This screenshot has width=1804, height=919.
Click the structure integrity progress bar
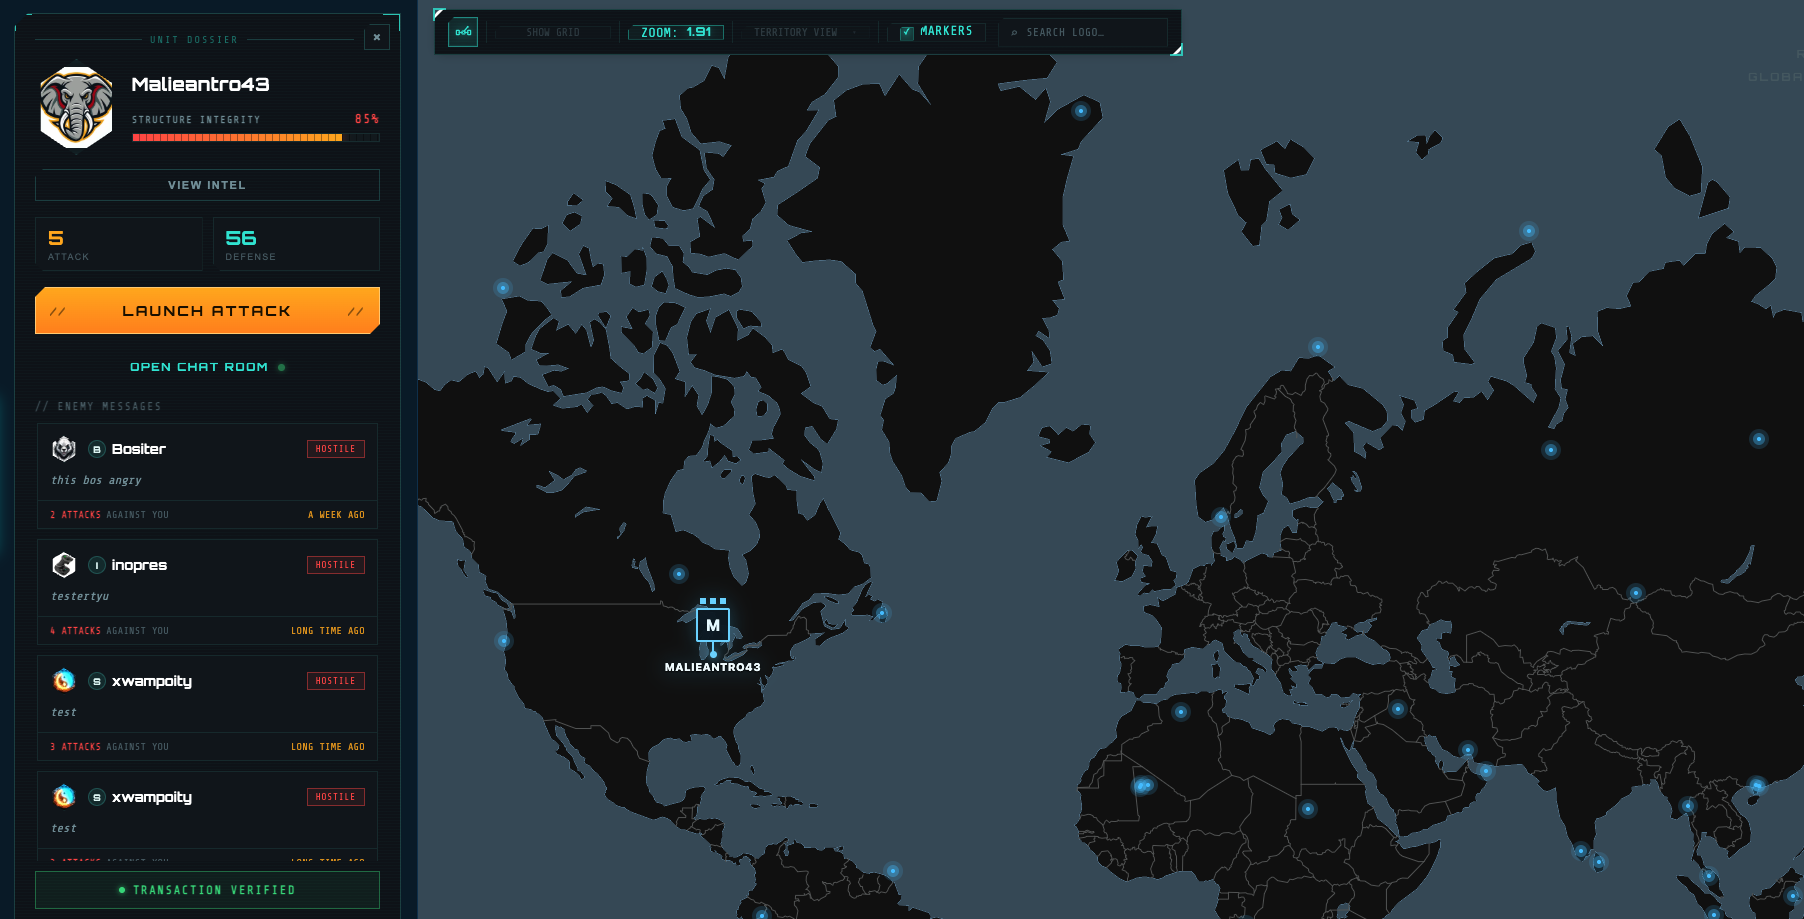pos(256,138)
